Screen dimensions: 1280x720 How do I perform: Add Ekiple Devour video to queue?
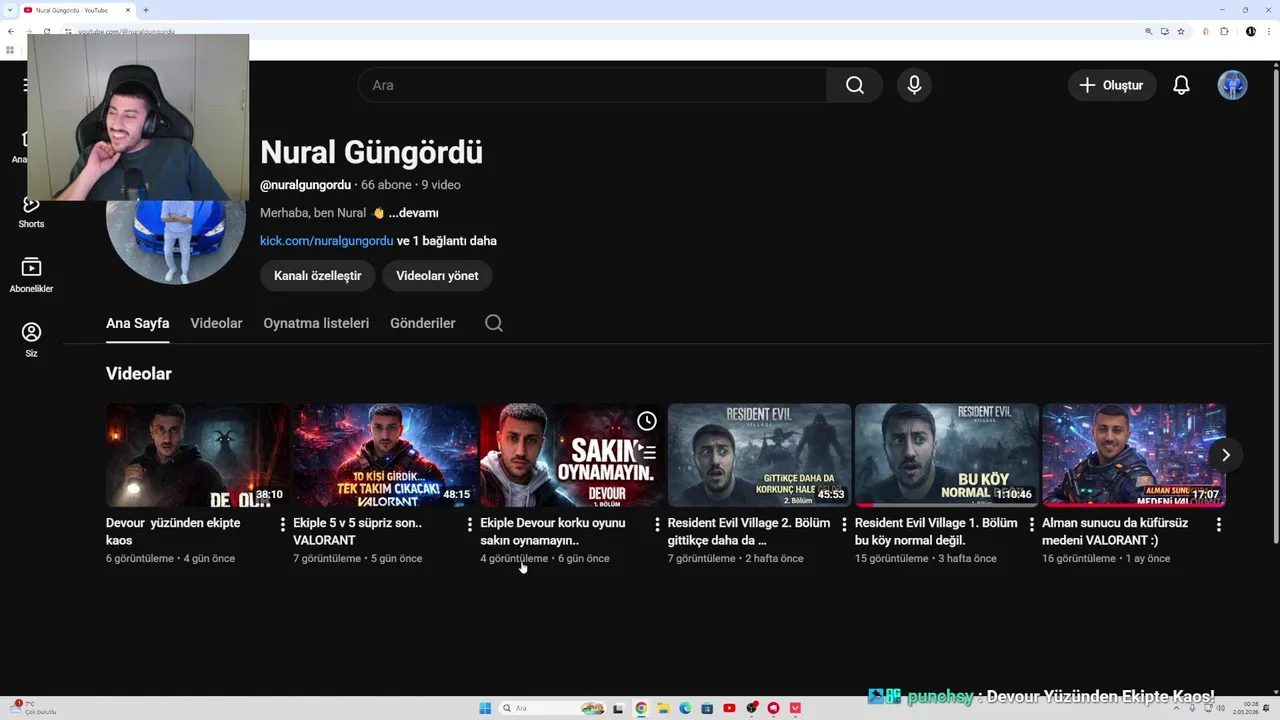(x=647, y=453)
